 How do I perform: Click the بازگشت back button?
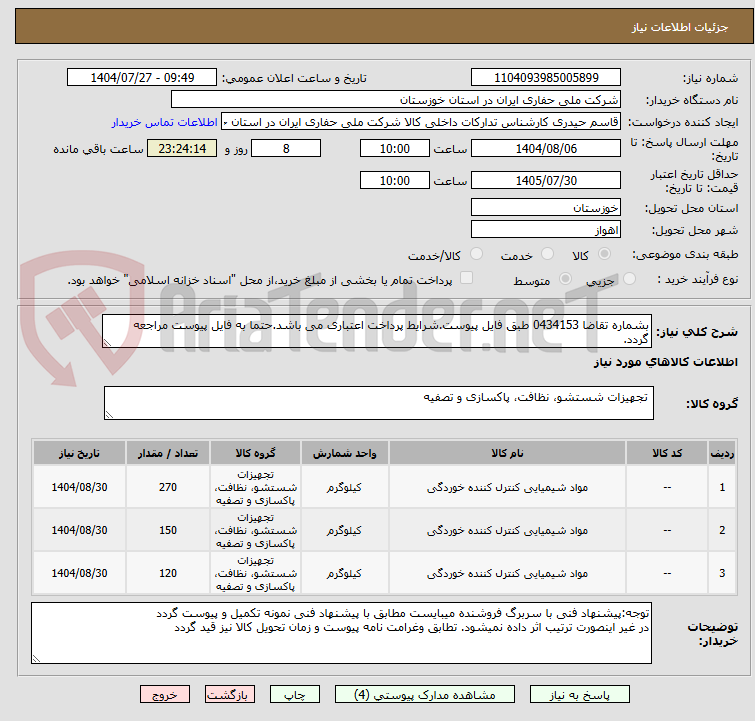pyautogui.click(x=230, y=695)
